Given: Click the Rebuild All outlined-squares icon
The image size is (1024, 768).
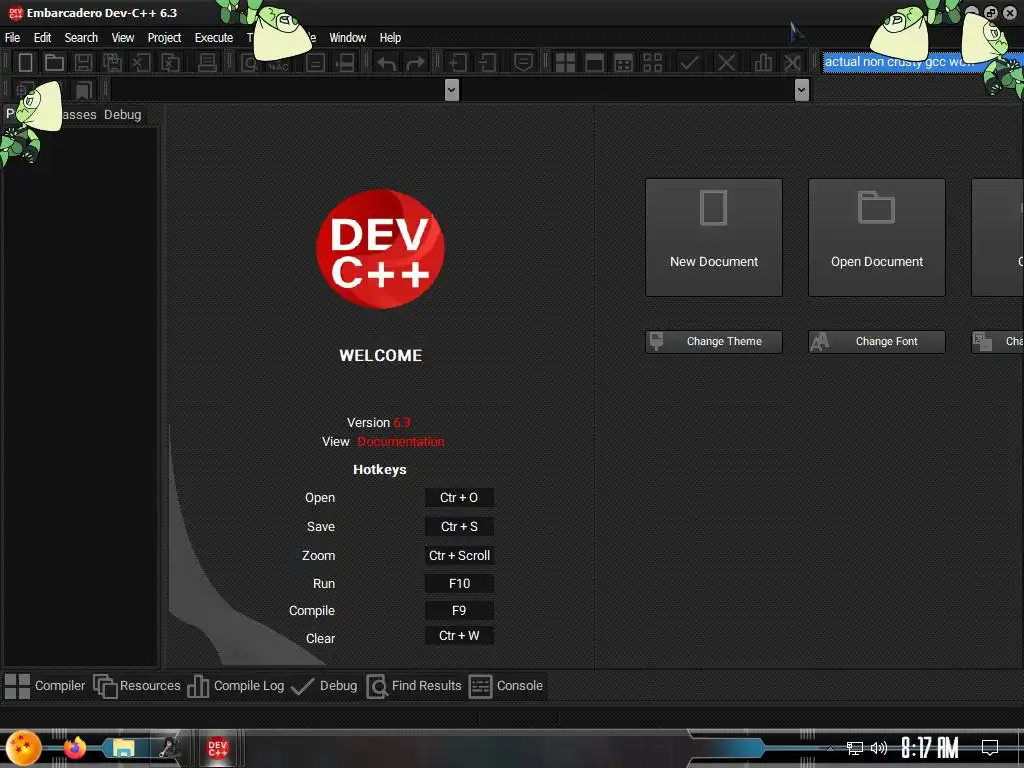Looking at the screenshot, I should (652, 63).
